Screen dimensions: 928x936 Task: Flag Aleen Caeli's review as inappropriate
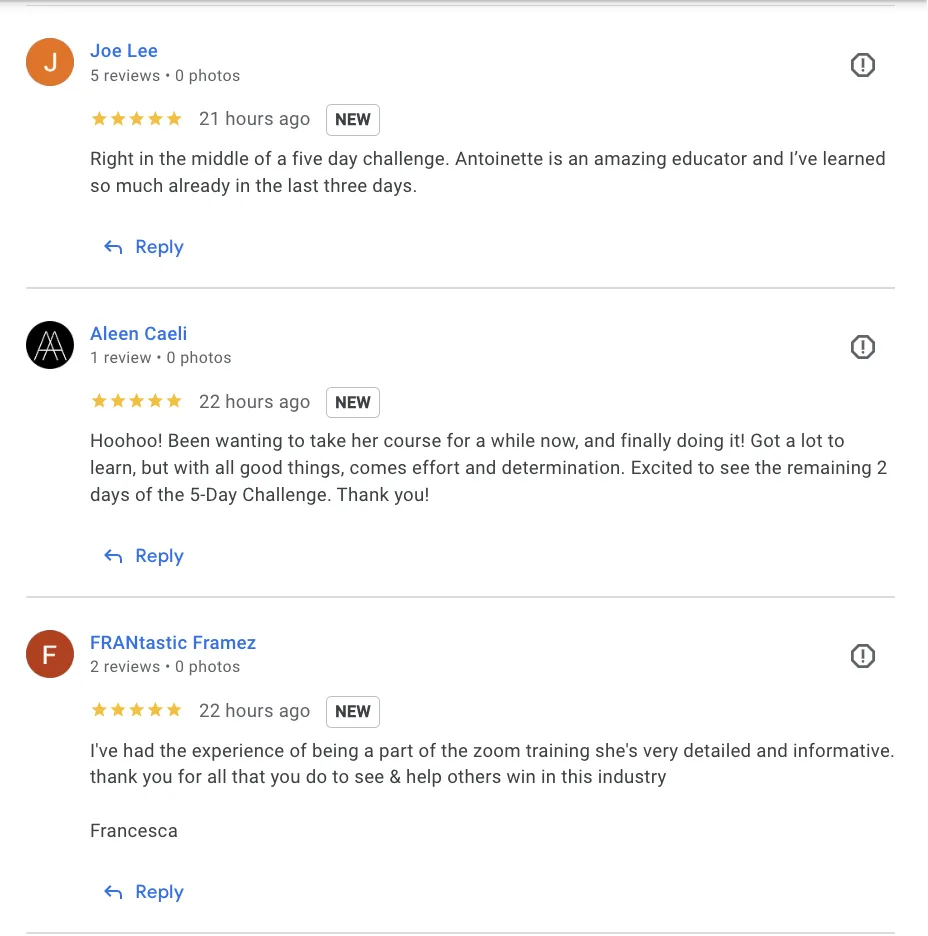(862, 347)
